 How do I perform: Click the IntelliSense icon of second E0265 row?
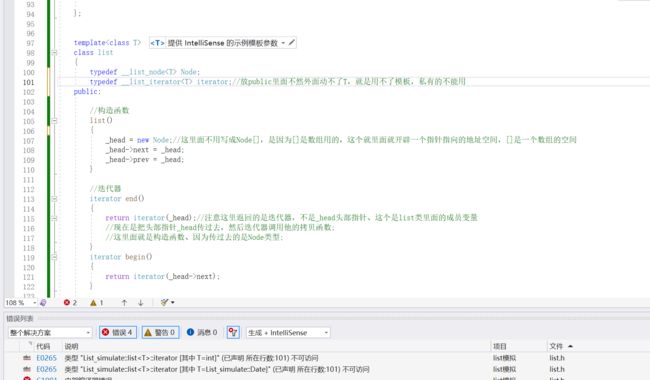[x=27, y=369]
